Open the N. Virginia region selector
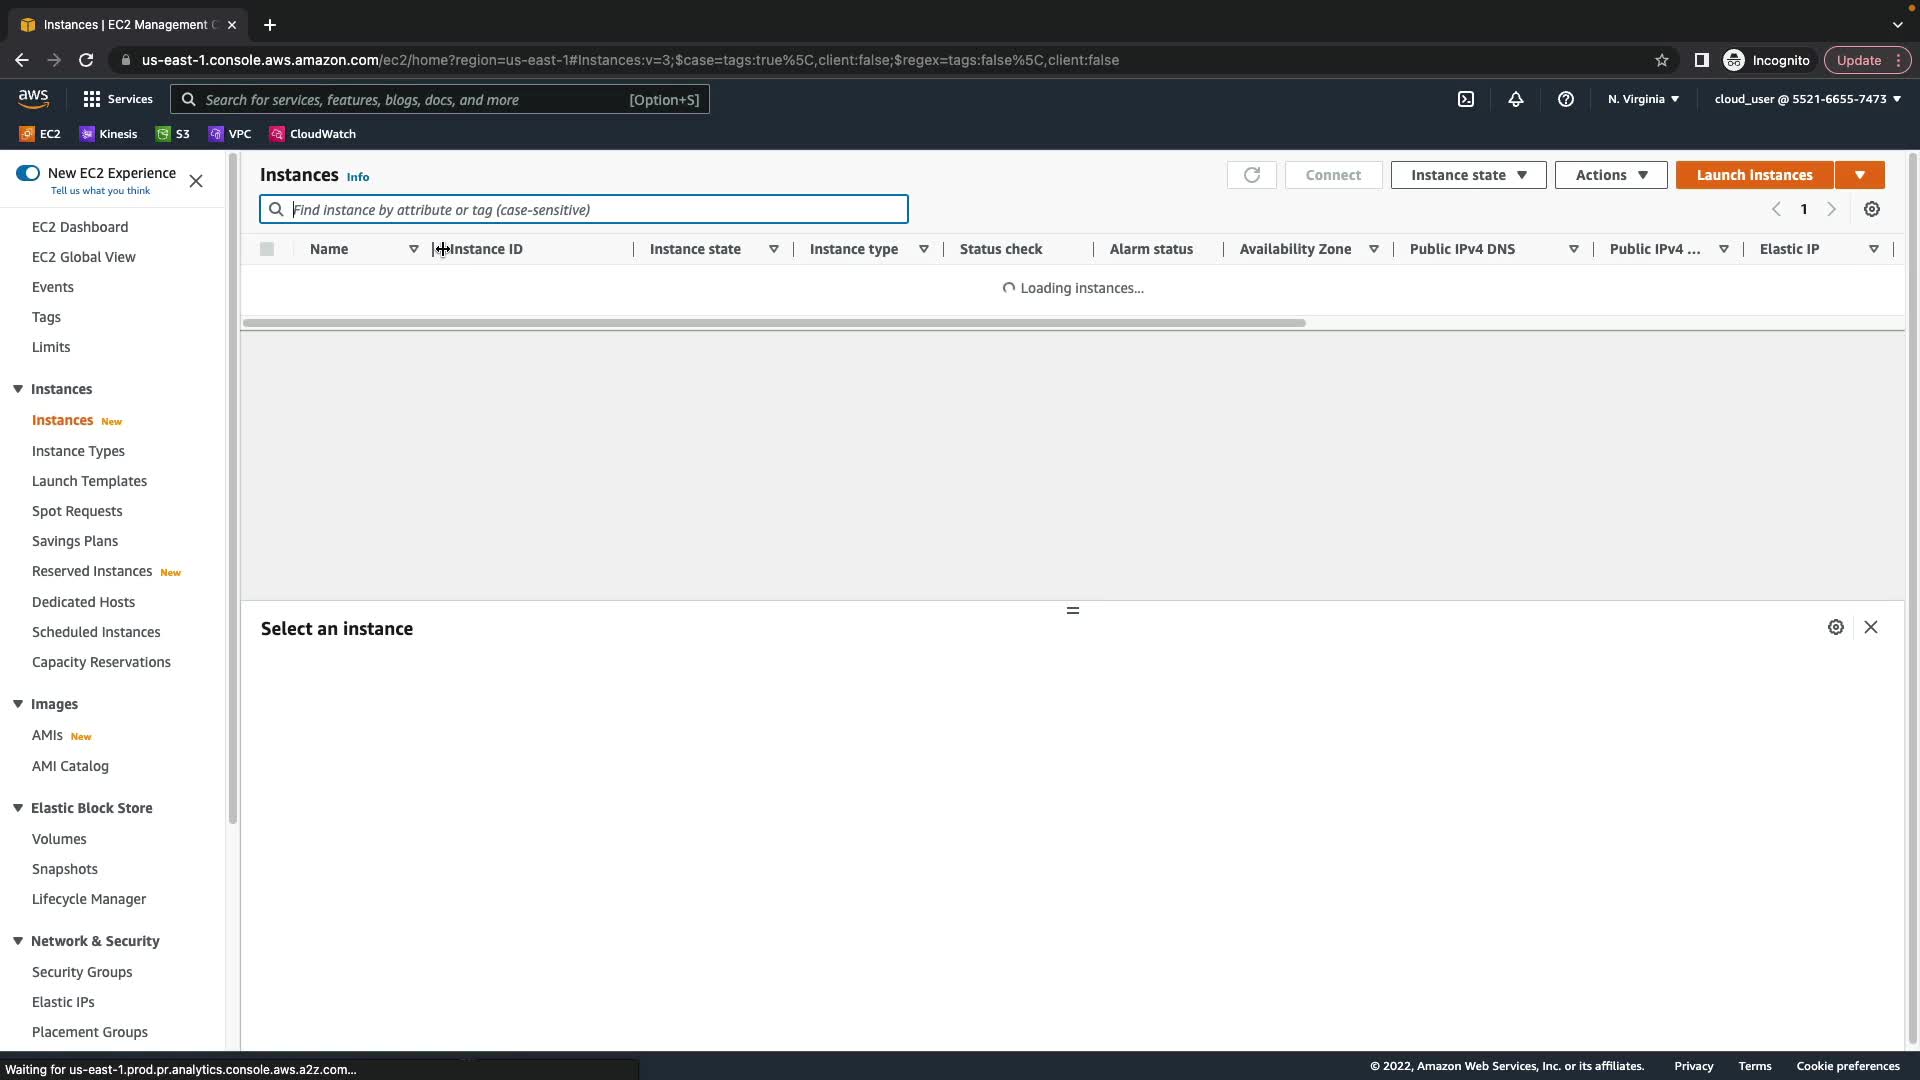This screenshot has width=1920, height=1080. [1642, 99]
